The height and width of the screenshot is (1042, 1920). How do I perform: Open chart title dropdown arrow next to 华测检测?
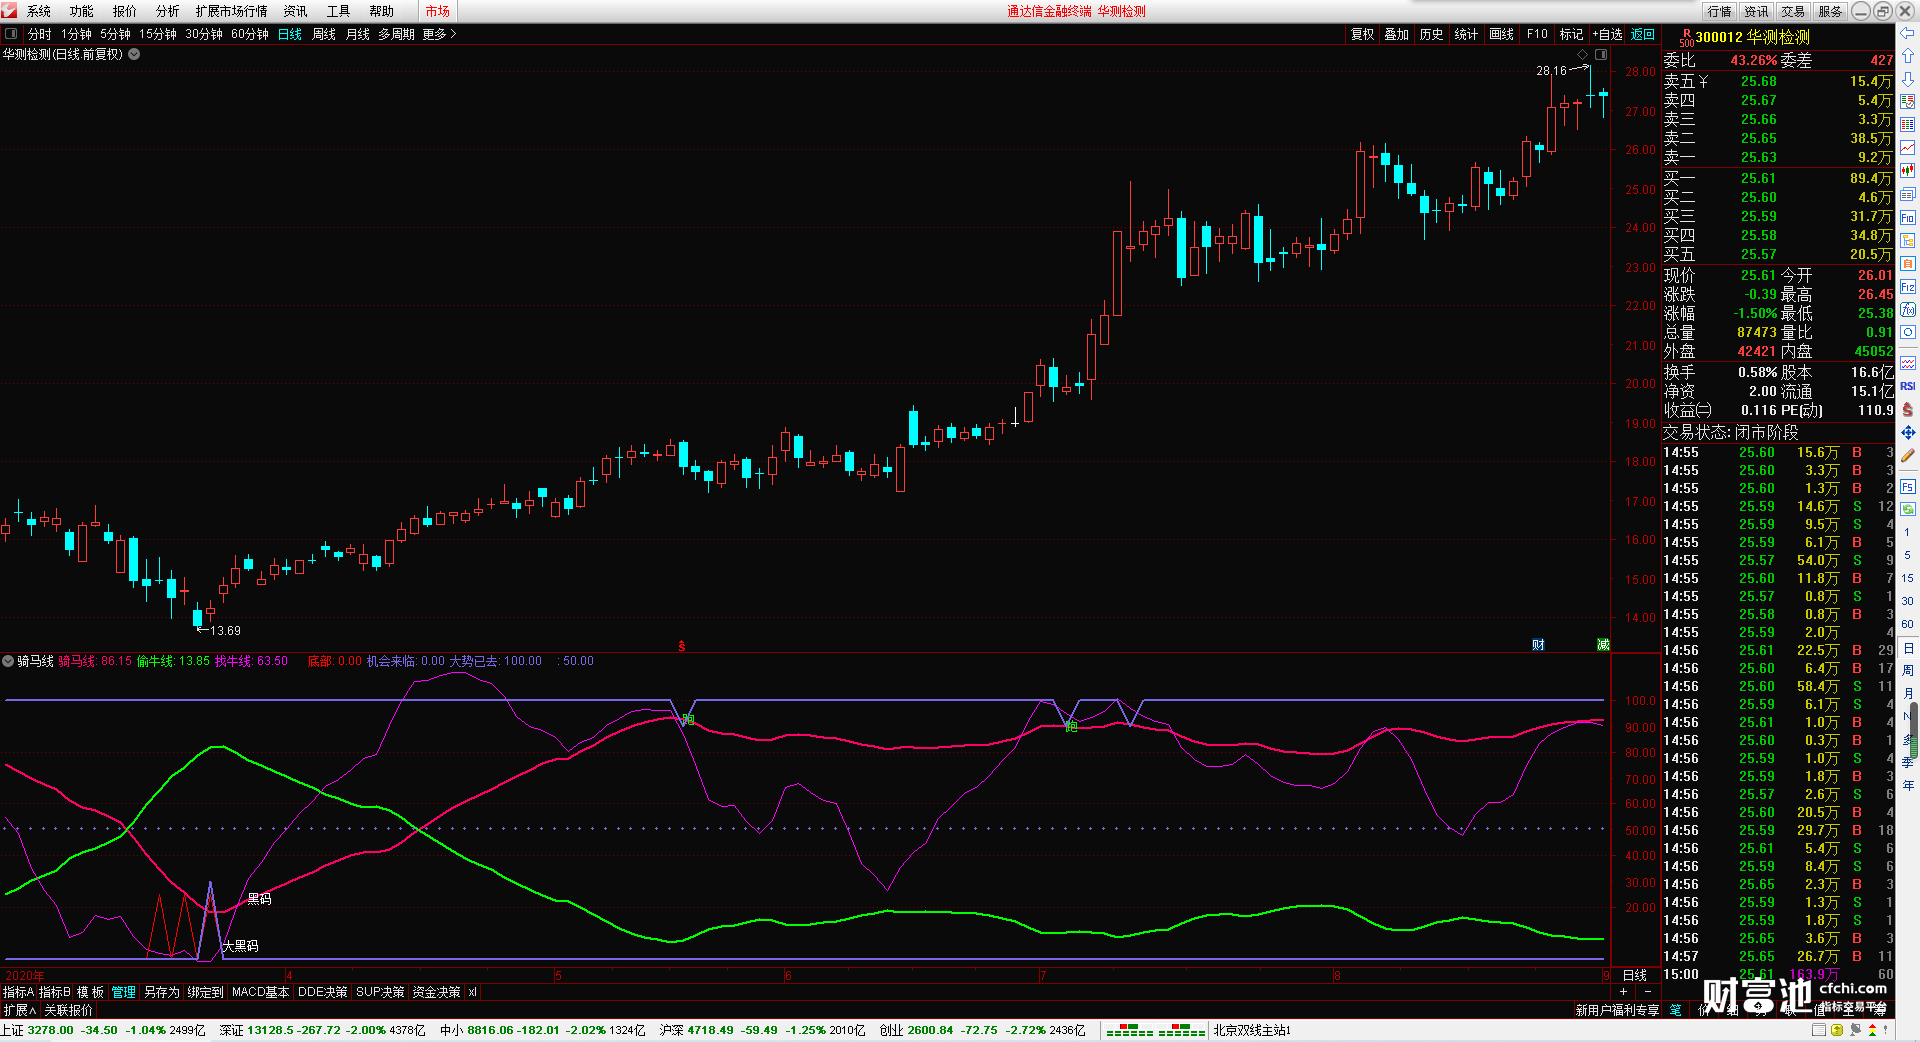(x=134, y=54)
